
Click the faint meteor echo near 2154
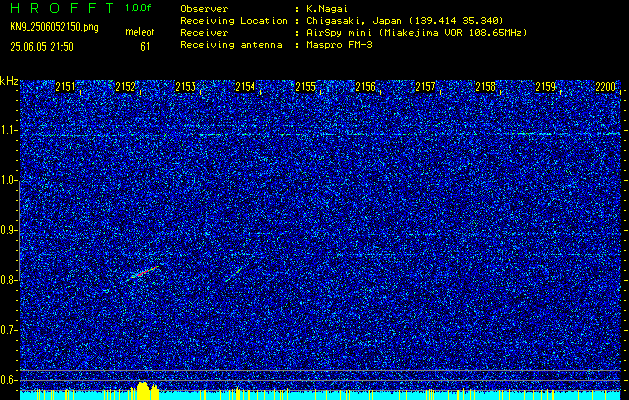click(233, 275)
